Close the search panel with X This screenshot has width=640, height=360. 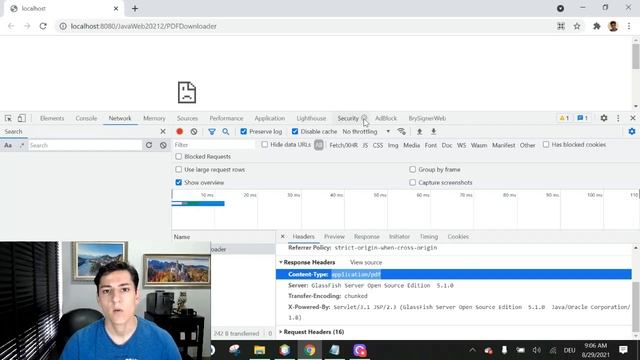click(x=163, y=131)
